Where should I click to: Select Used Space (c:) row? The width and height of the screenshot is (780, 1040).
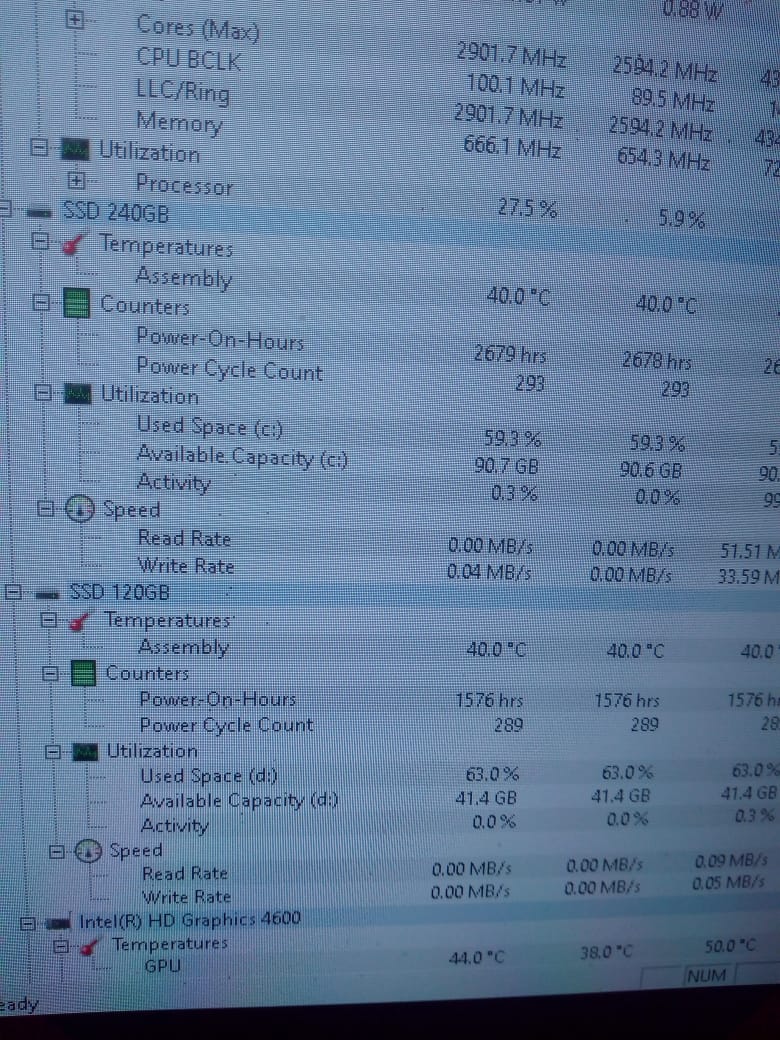(210, 426)
